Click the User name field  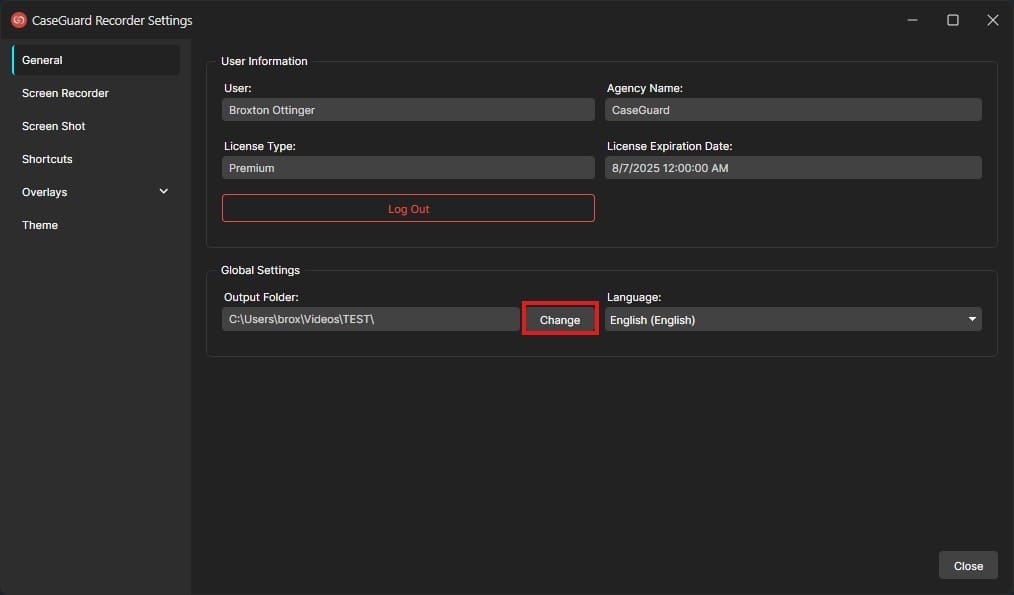[408, 109]
